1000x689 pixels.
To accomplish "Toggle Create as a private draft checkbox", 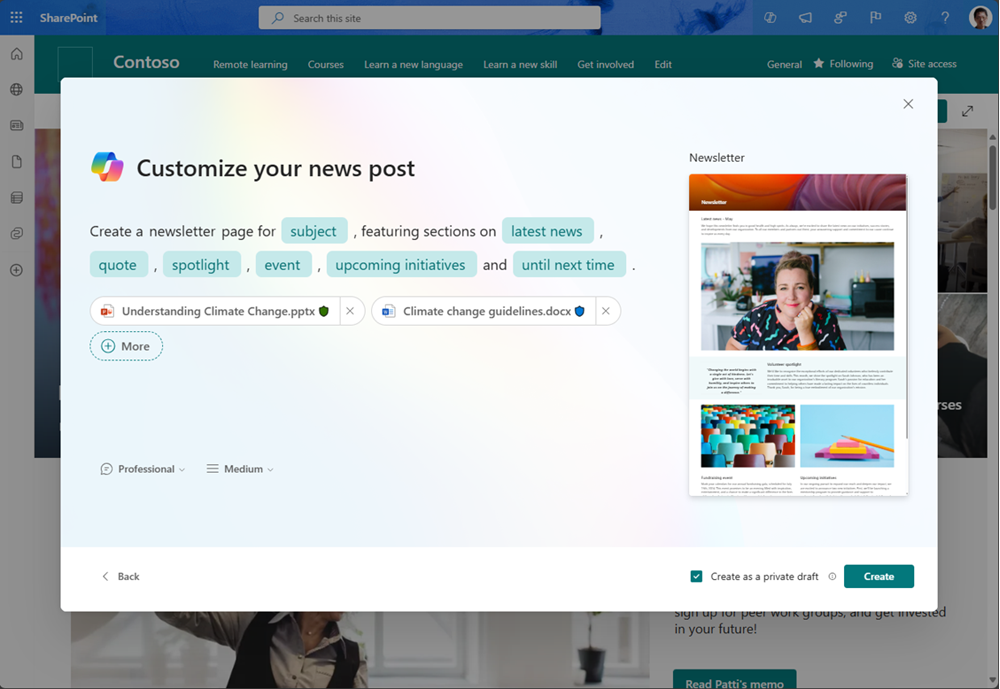I will tap(696, 577).
